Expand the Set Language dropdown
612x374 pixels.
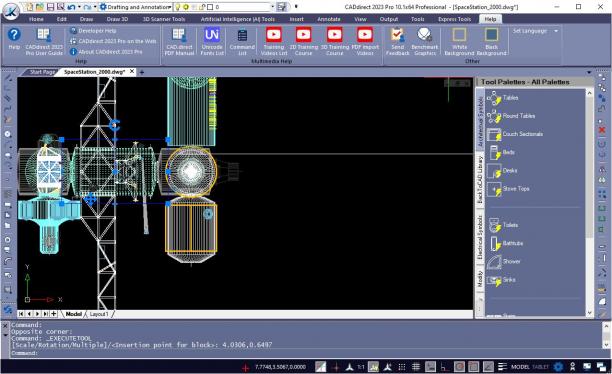pyautogui.click(x=535, y=31)
